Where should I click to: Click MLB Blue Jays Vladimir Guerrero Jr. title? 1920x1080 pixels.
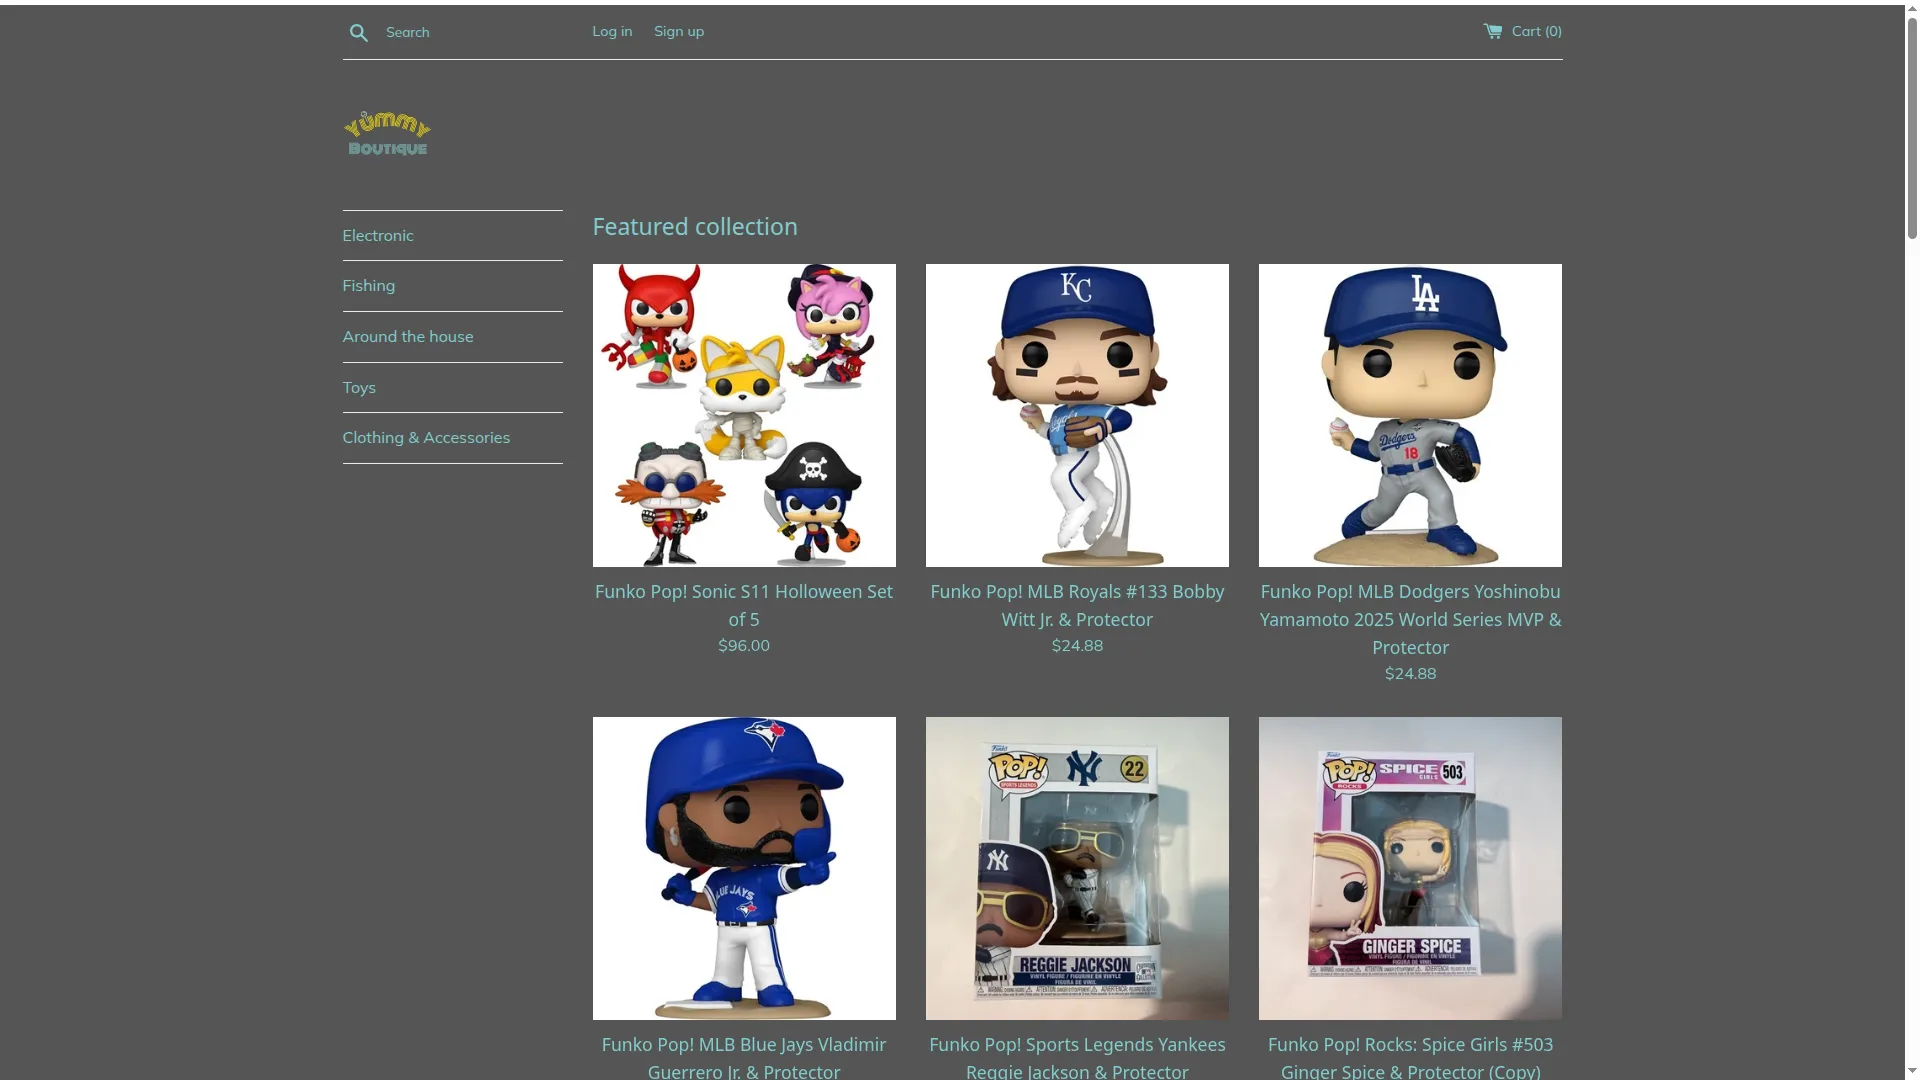click(744, 1057)
